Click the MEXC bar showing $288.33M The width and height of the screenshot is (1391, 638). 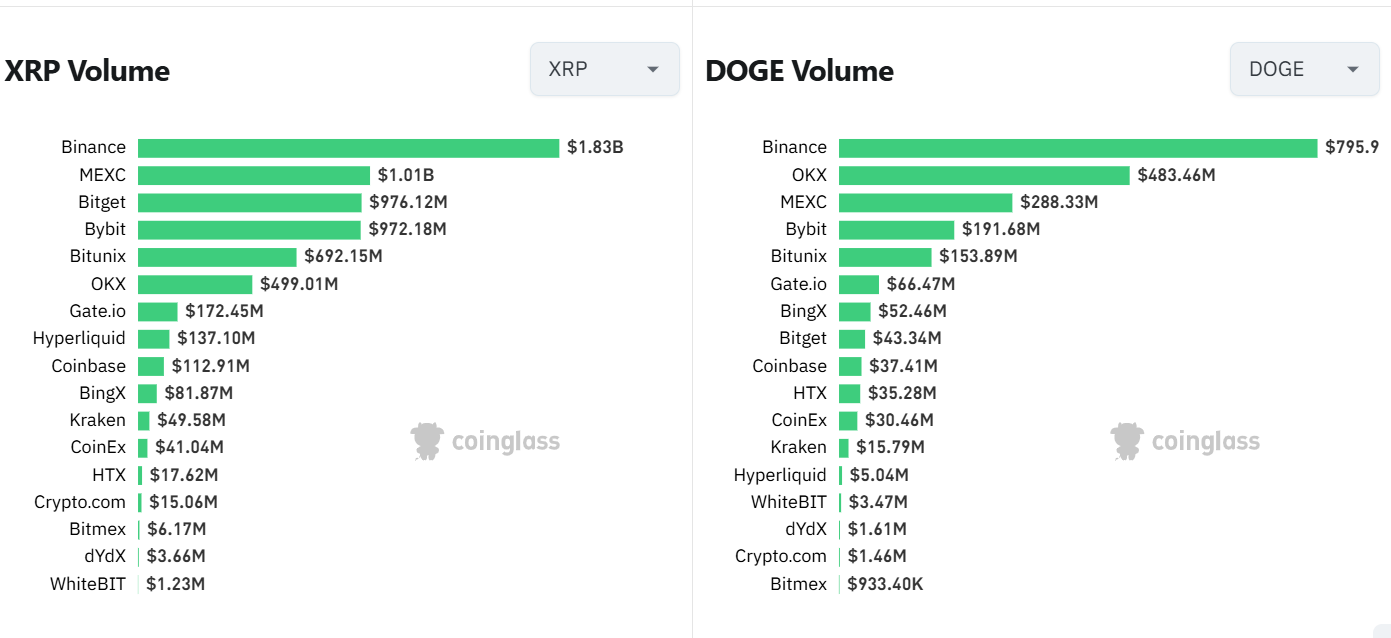pos(925,202)
